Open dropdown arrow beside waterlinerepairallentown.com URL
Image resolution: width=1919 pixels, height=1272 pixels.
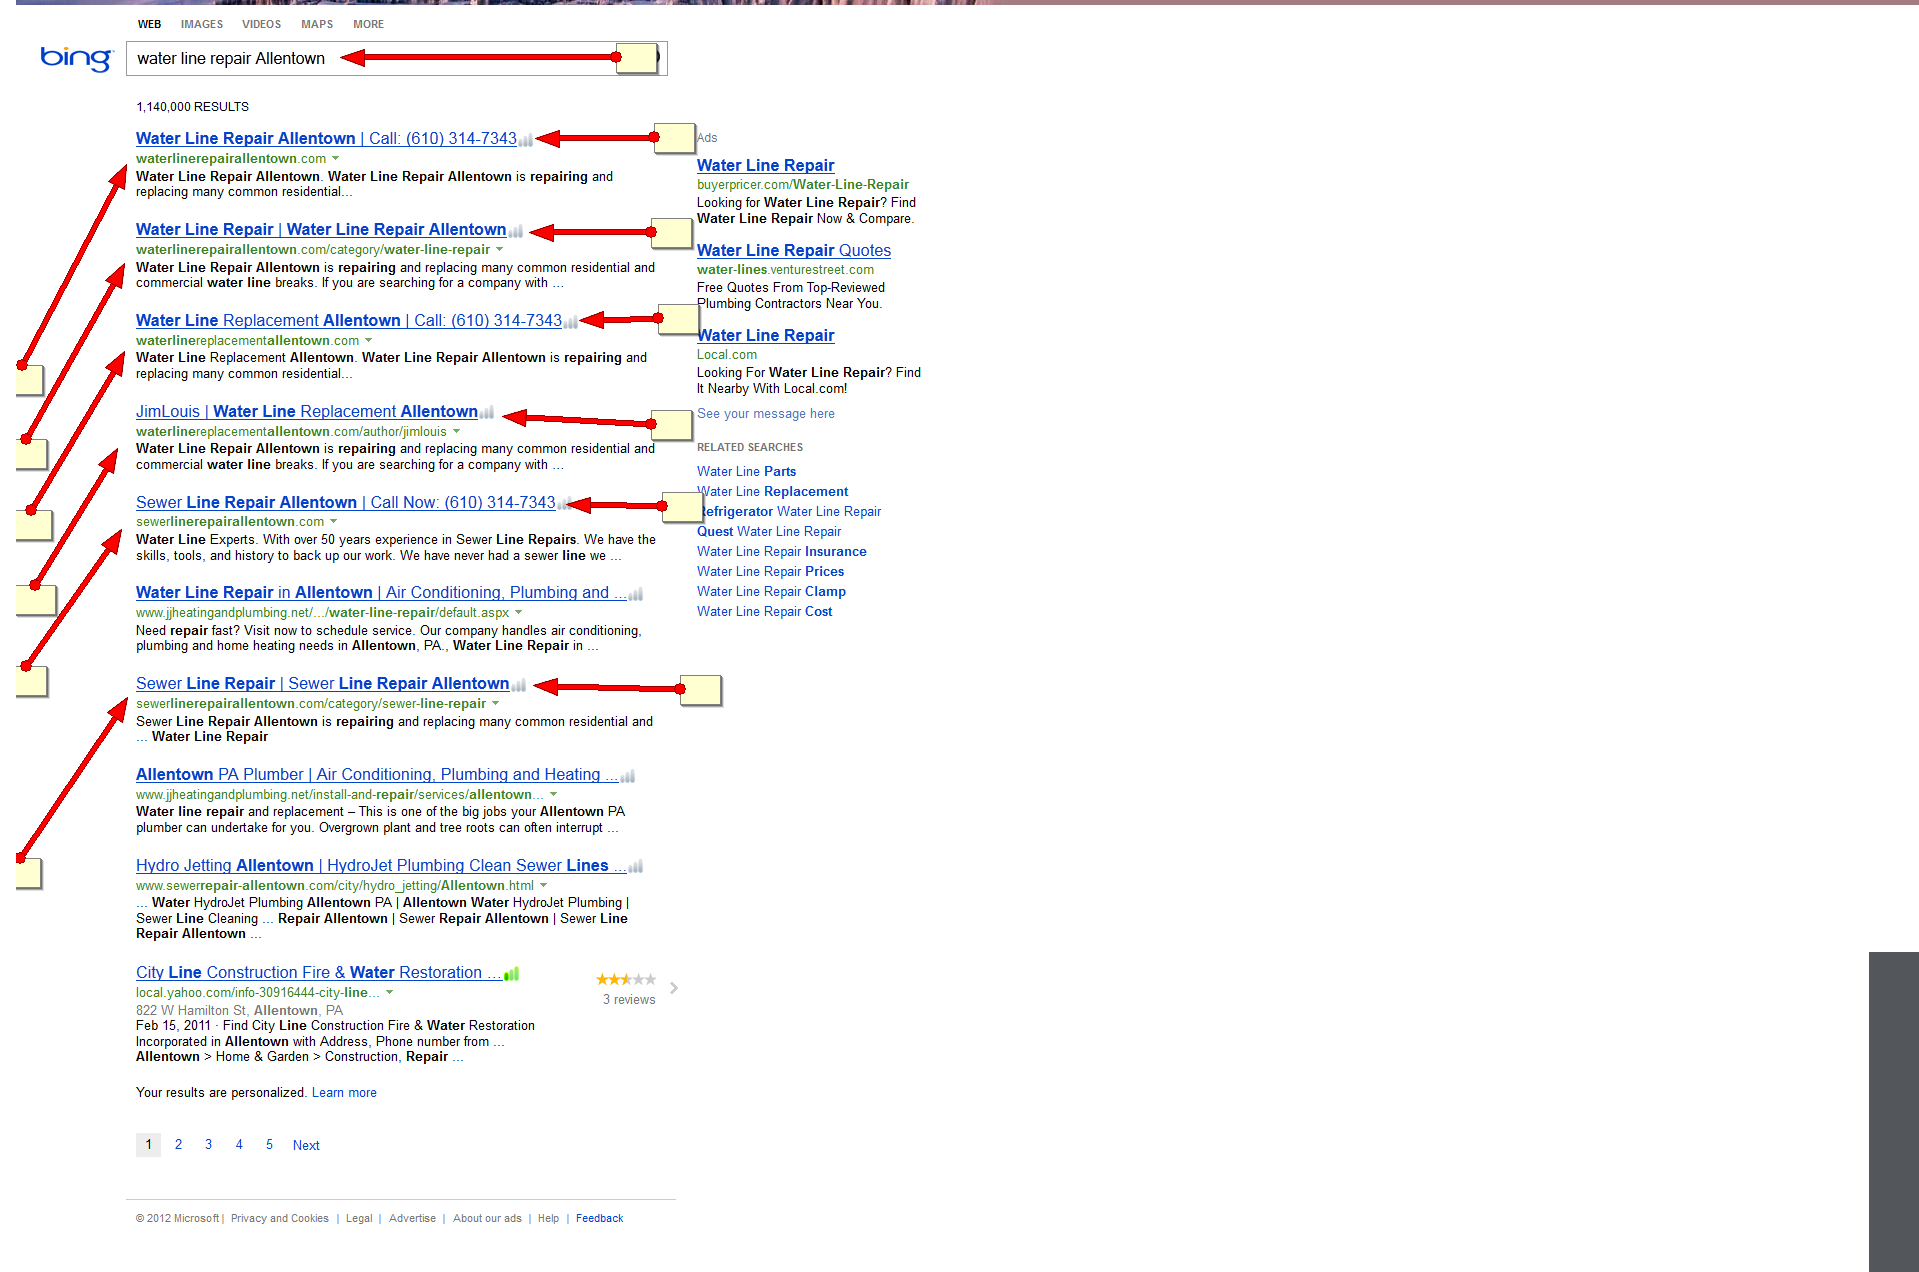coord(335,159)
